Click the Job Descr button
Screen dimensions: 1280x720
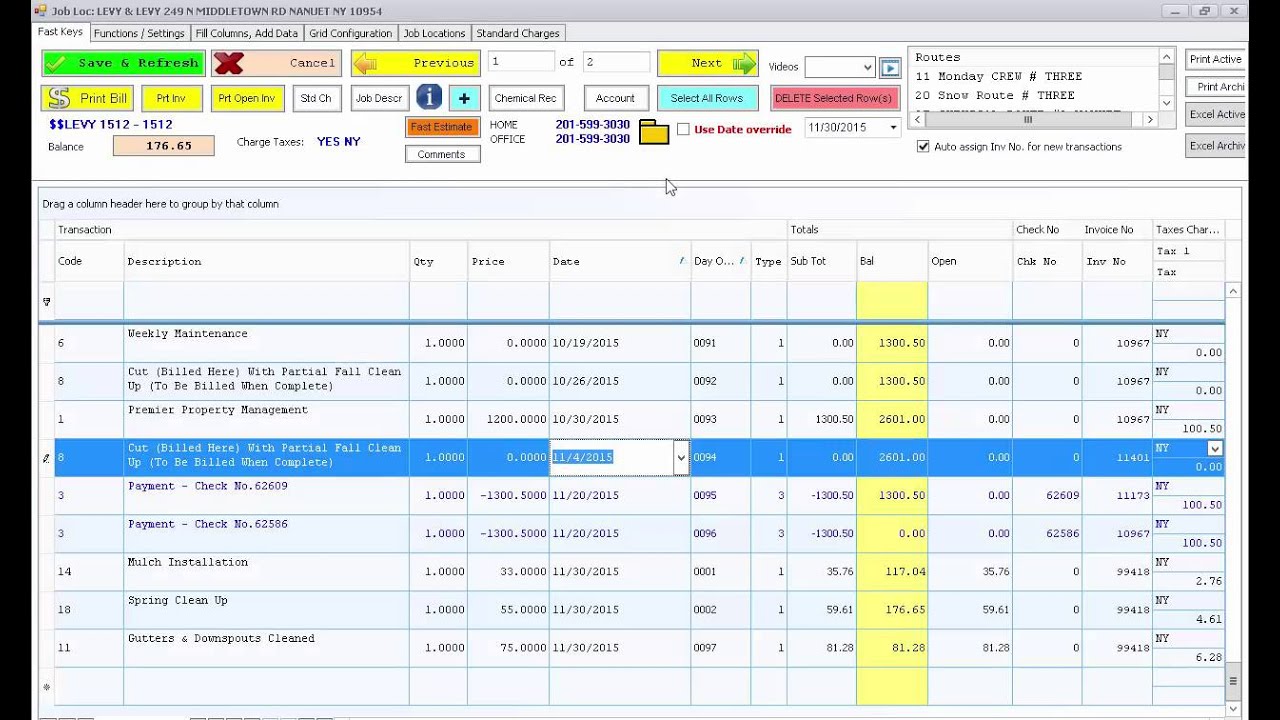click(x=379, y=98)
